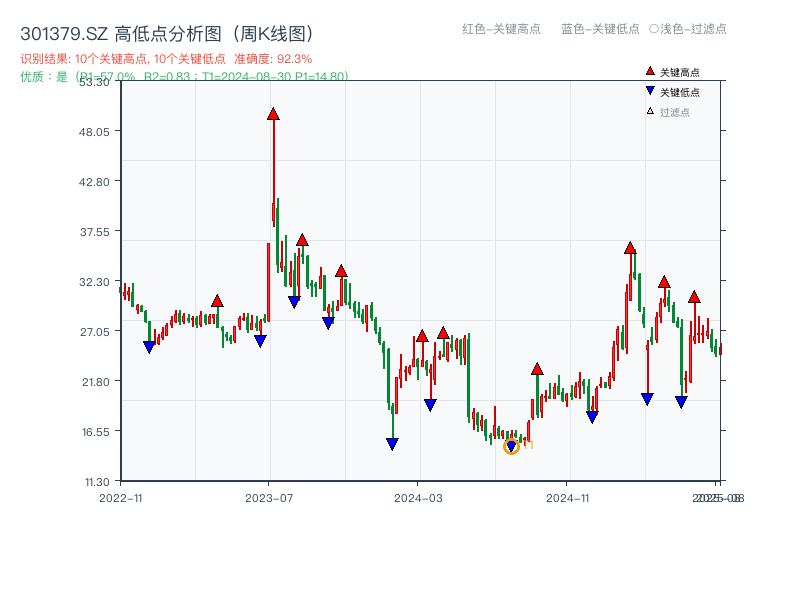Click the red key-high marker atop the tallest spike
800x600 pixels.
pyautogui.click(x=273, y=114)
